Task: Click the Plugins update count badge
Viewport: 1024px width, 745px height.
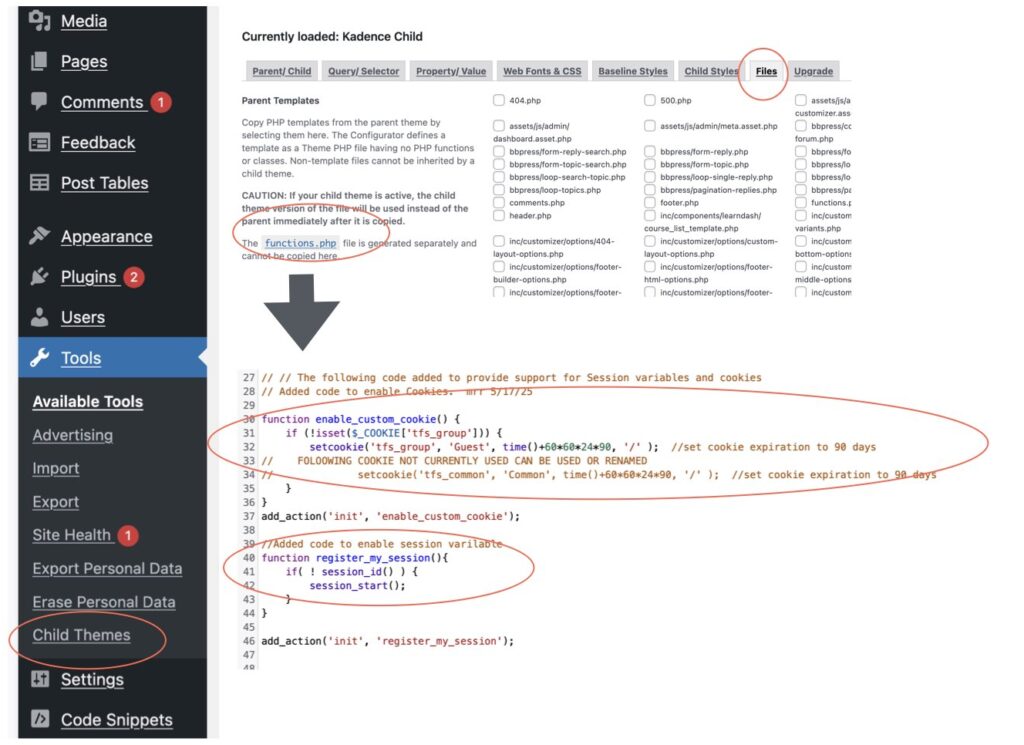Action: coord(134,277)
